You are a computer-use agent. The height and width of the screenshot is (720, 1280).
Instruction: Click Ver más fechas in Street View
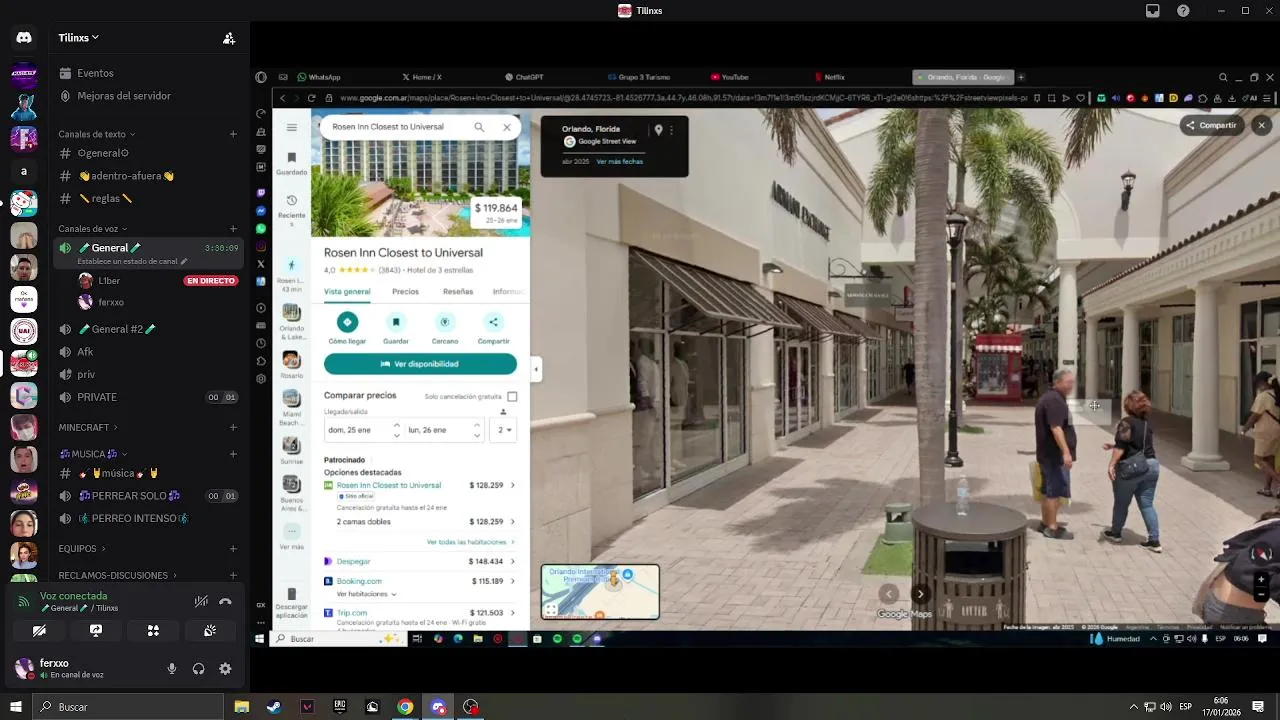tap(619, 161)
